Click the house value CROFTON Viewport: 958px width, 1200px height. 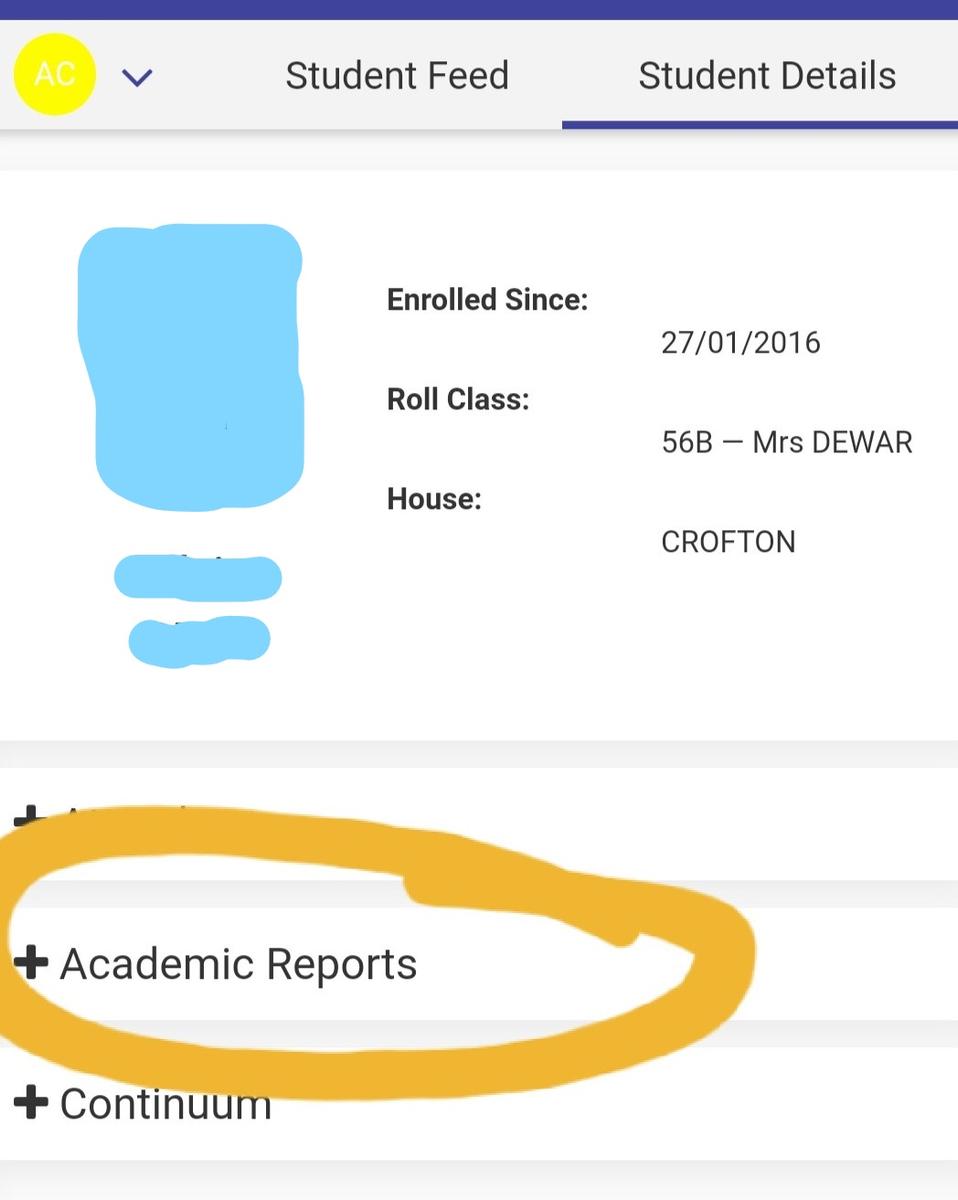728,542
